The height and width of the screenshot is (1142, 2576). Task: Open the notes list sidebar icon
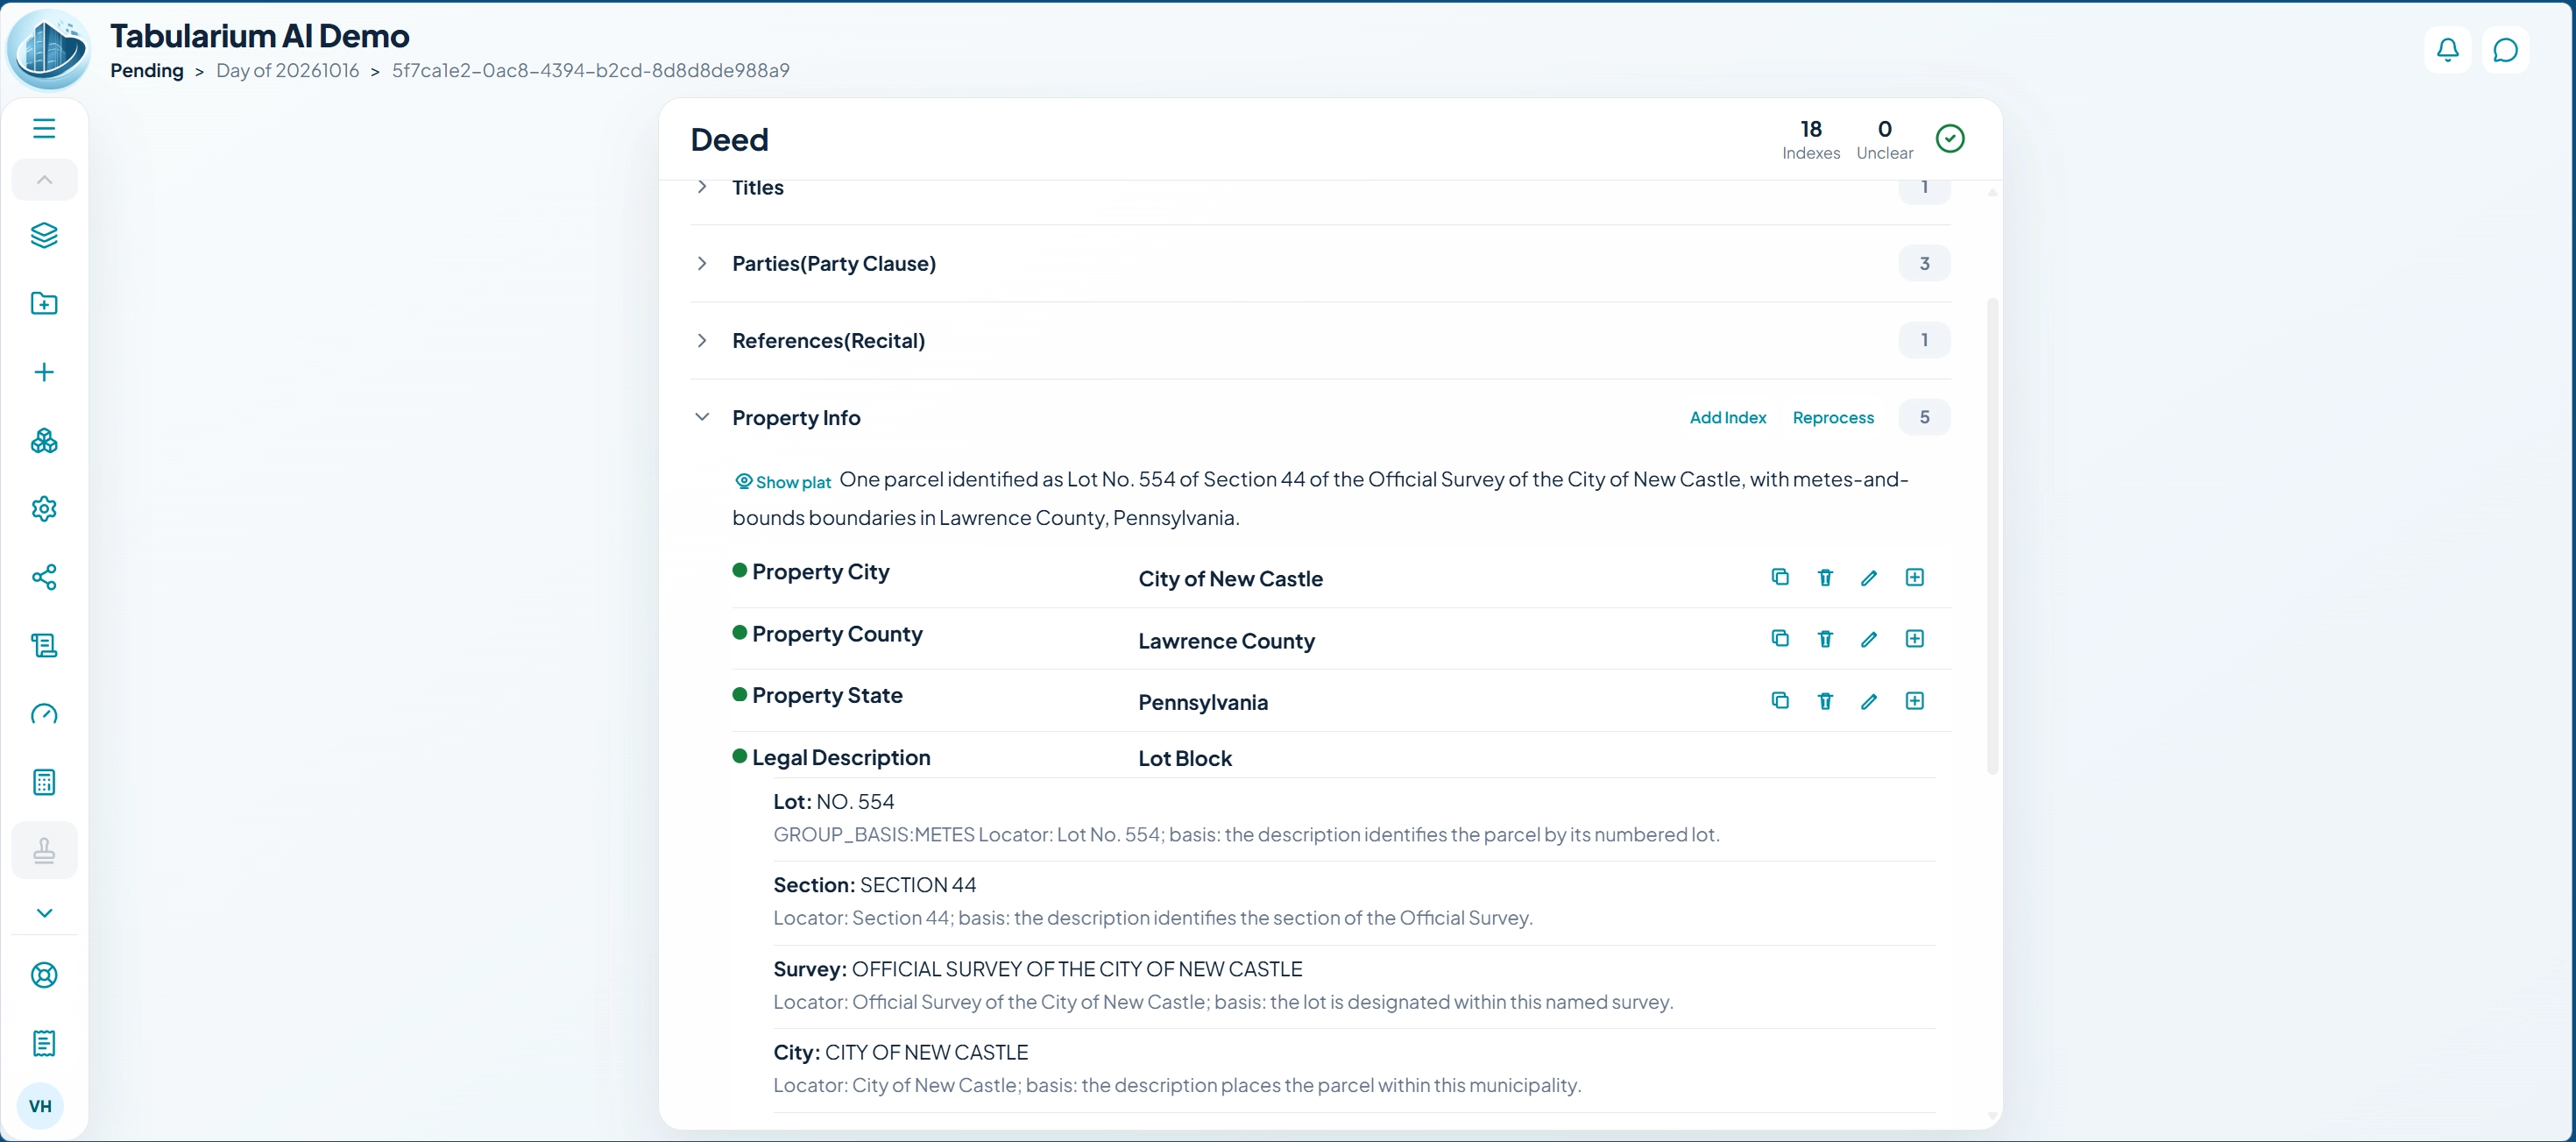click(44, 1043)
